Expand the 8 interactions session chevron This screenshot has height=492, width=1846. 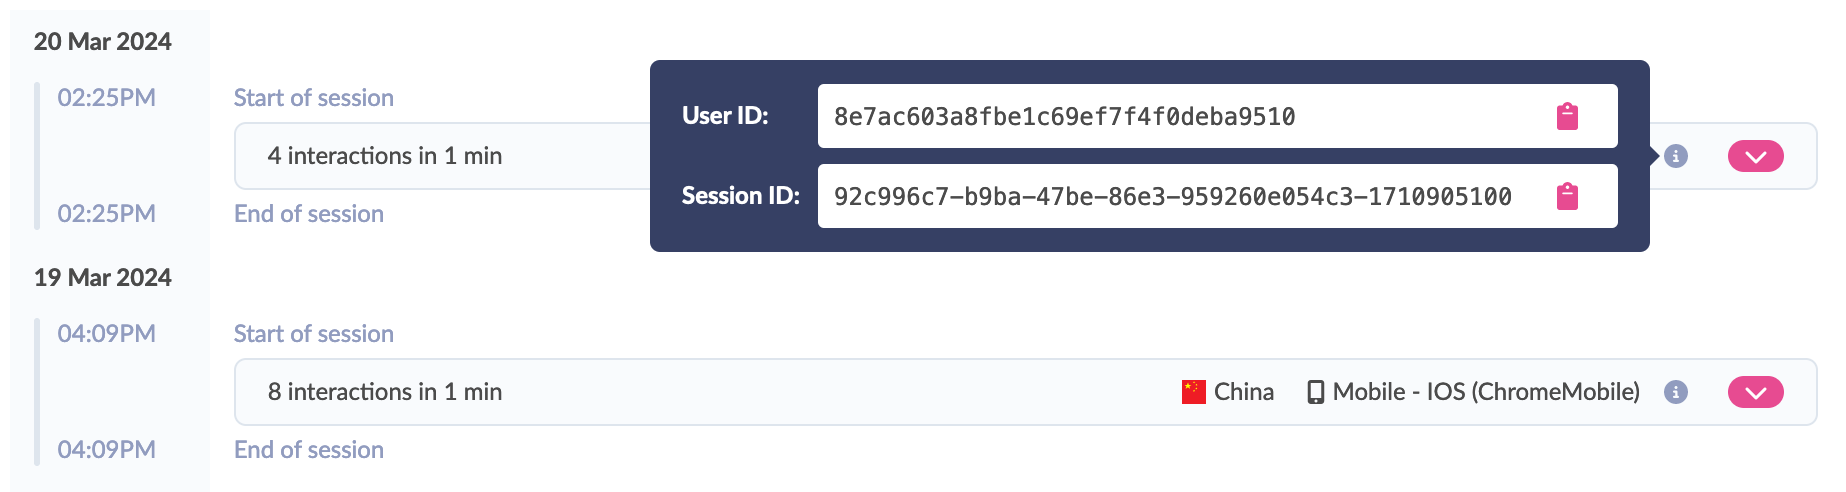pos(1756,392)
